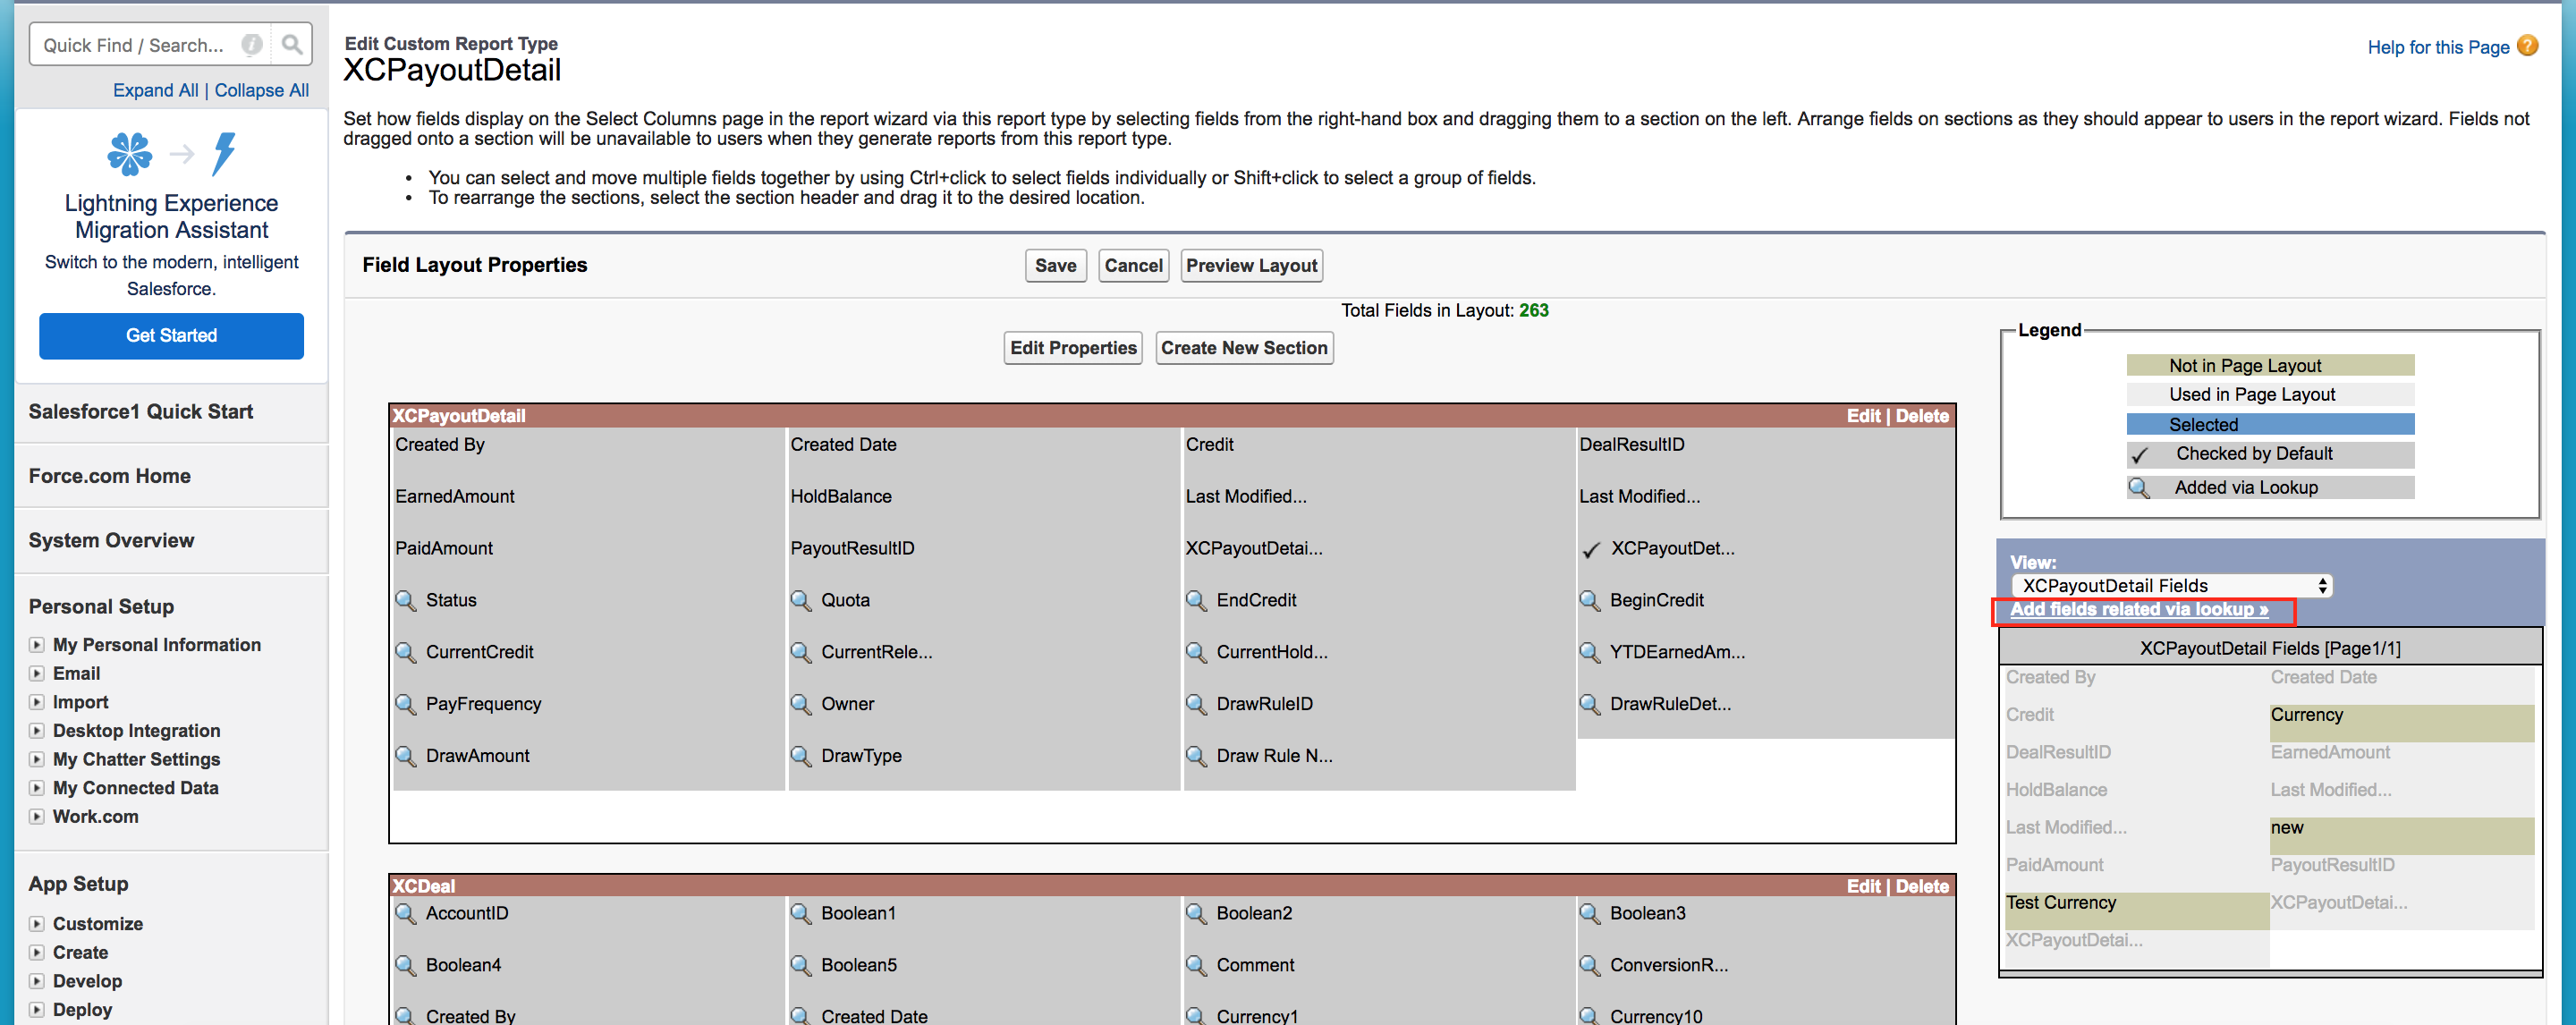Screen dimensions: 2576x1025
Task: Click Edit link on XCPayoutDetail section
Action: 1864,416
